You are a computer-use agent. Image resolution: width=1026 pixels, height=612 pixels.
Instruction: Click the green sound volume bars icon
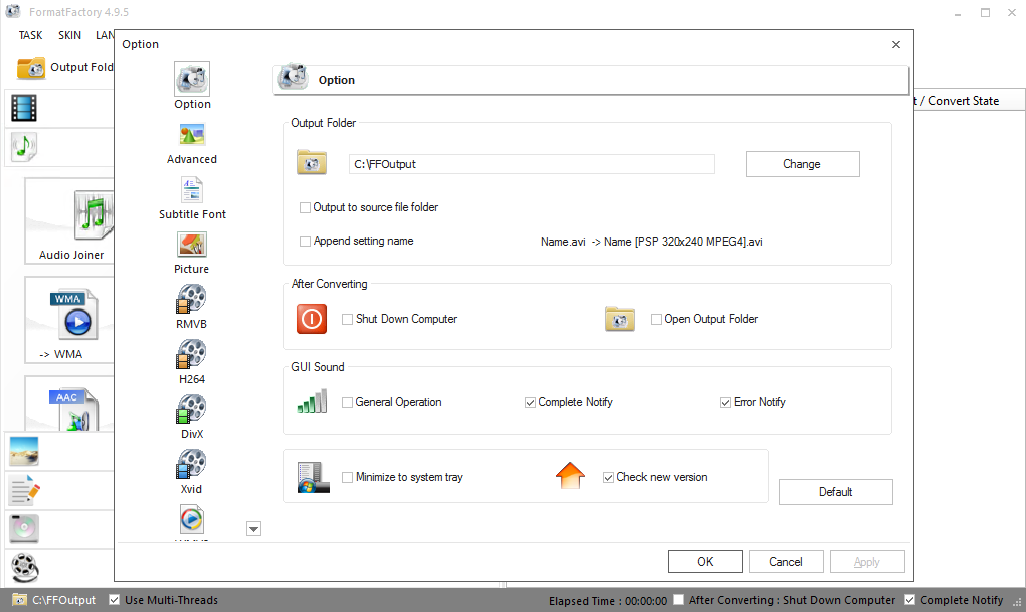pyautogui.click(x=313, y=401)
